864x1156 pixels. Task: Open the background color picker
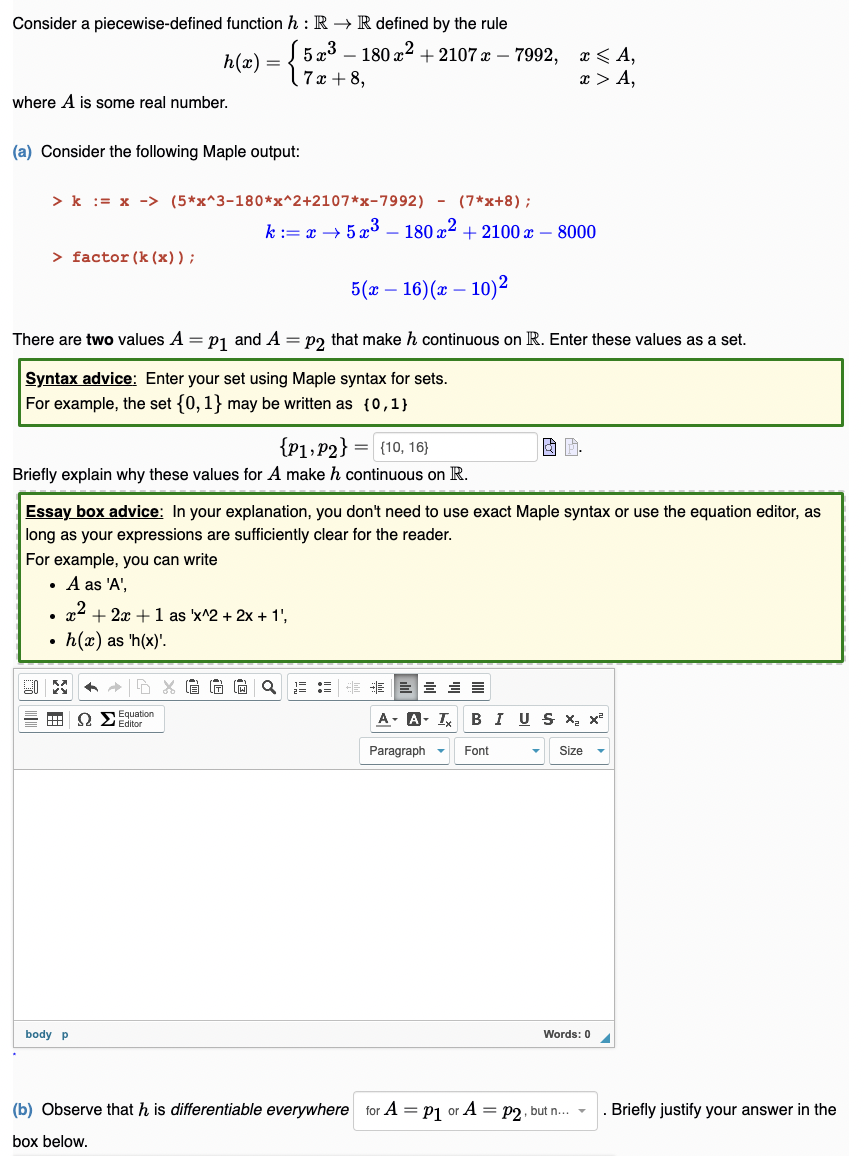pyautogui.click(x=417, y=719)
